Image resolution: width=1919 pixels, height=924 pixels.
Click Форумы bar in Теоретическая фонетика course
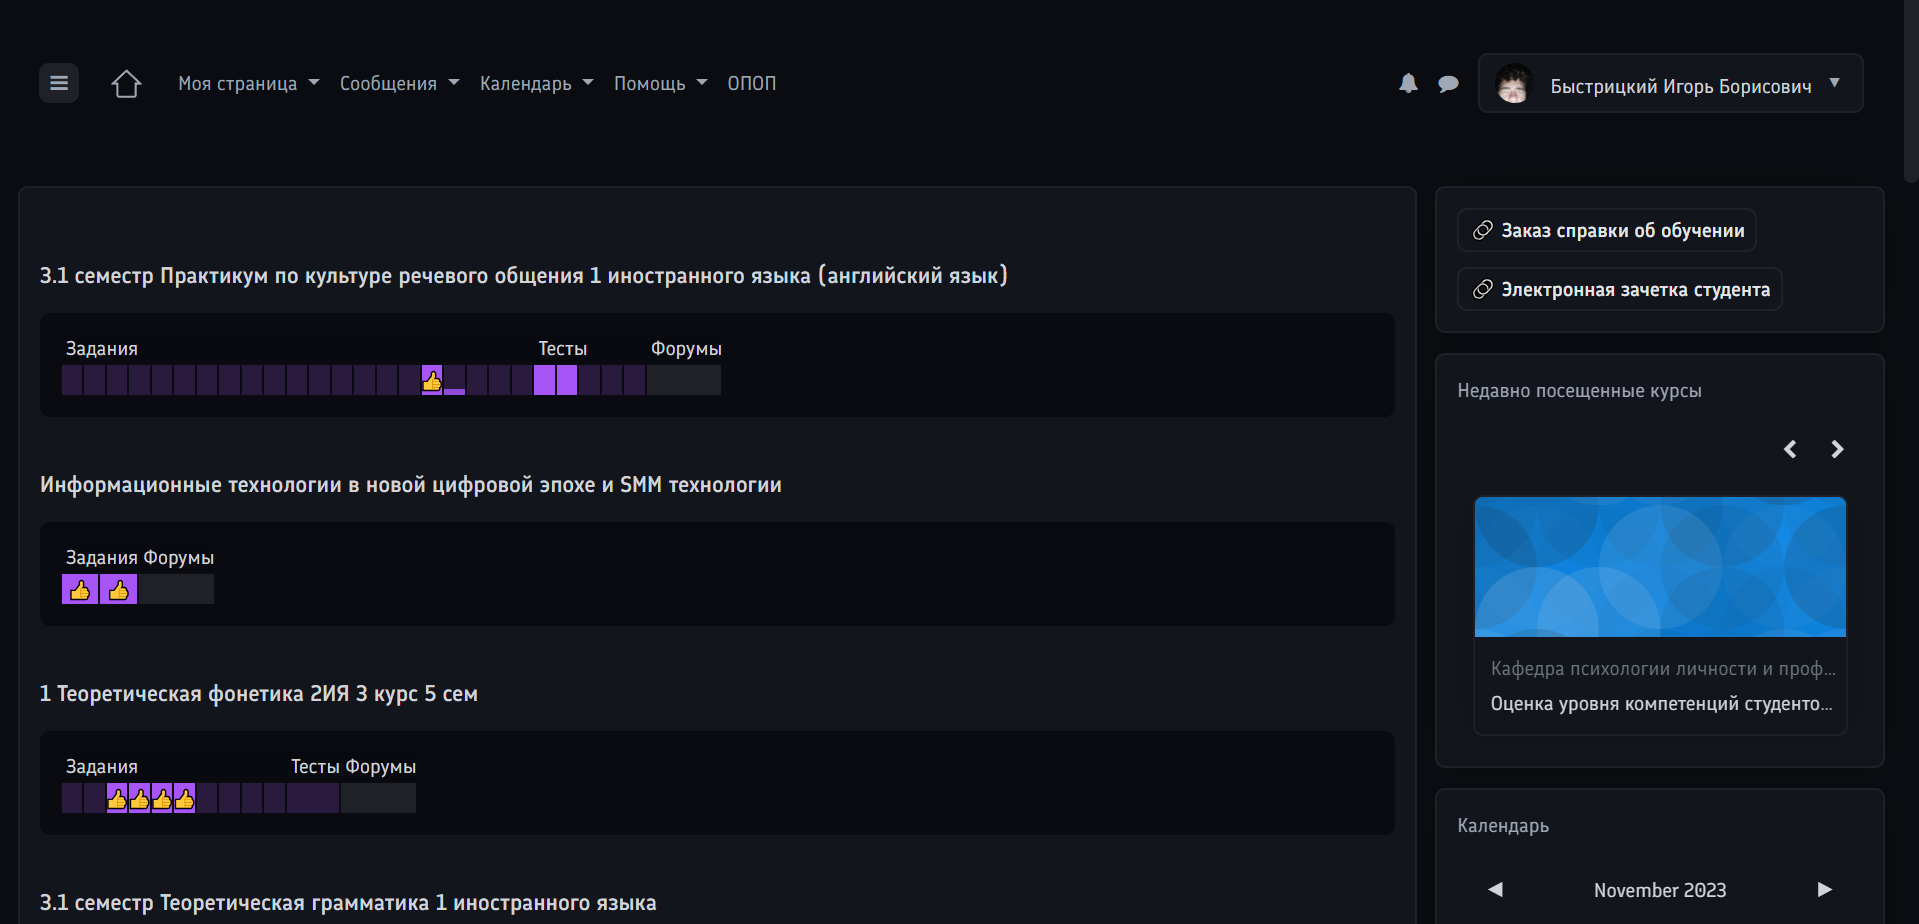378,798
